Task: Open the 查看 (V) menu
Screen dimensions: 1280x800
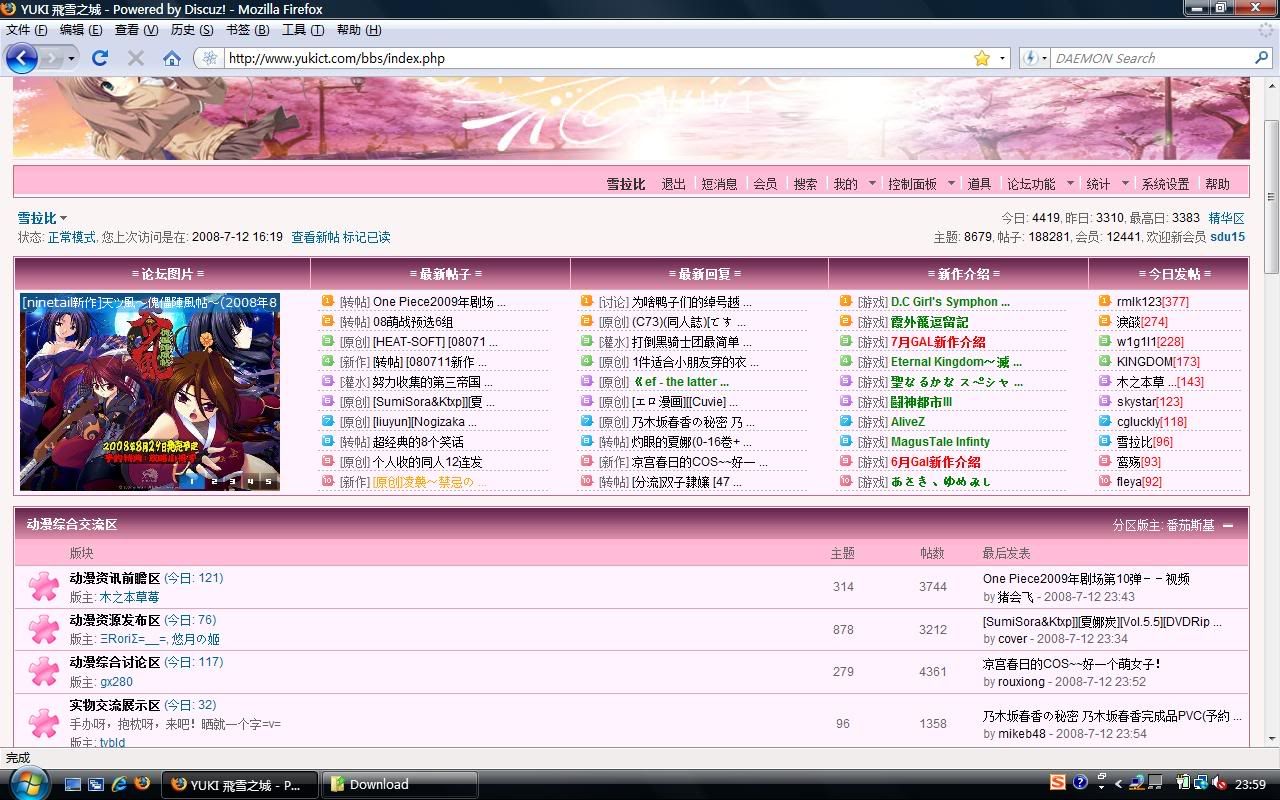Action: 137,30
